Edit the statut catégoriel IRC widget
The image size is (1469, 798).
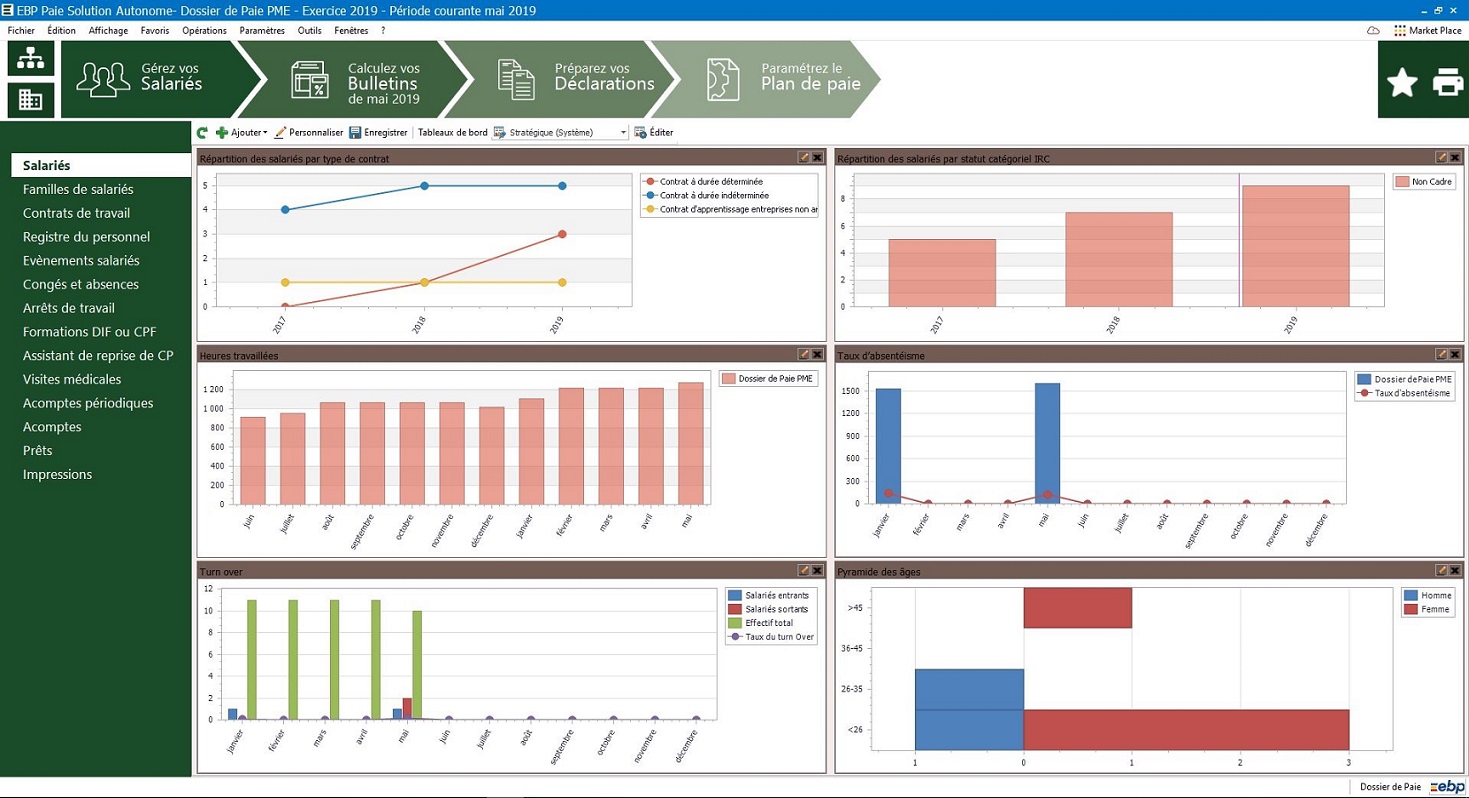[1441, 157]
